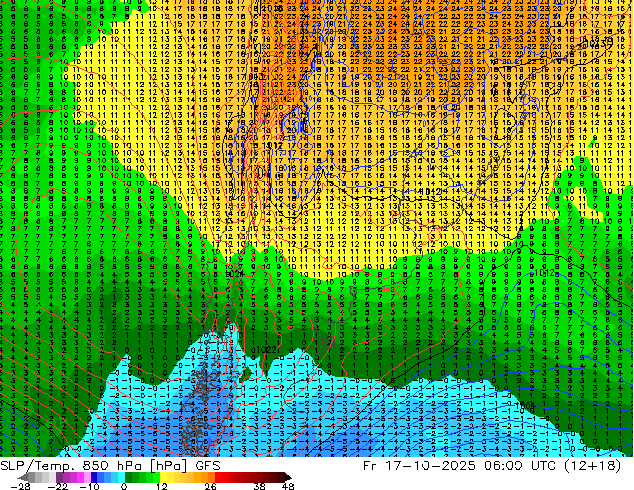Click the '48' label under the color scale
634x490 pixels.
click(x=288, y=486)
